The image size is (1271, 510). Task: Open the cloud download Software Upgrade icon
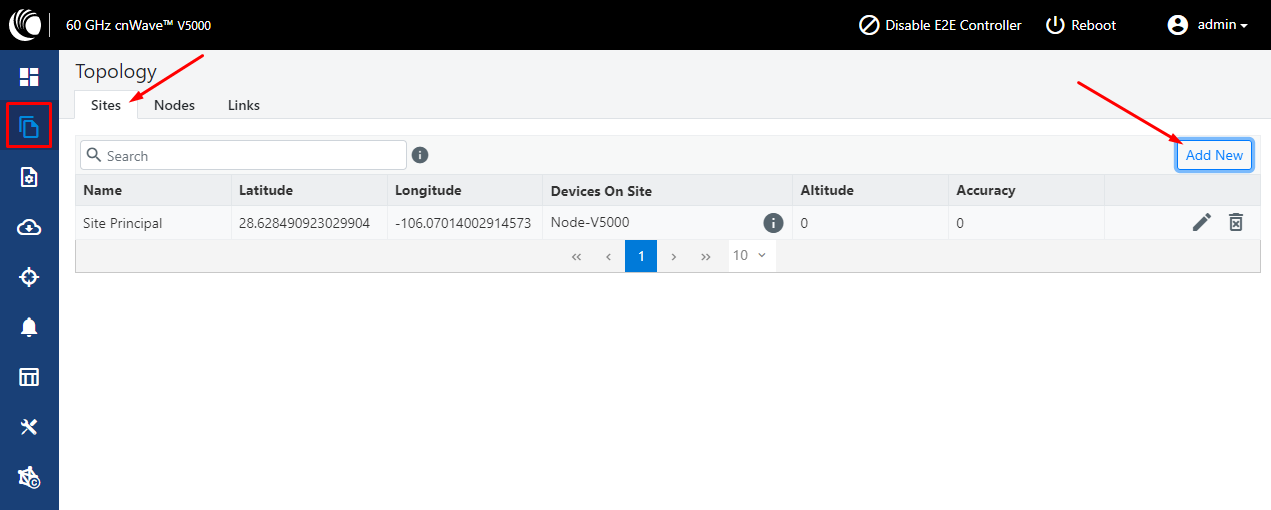point(29,227)
